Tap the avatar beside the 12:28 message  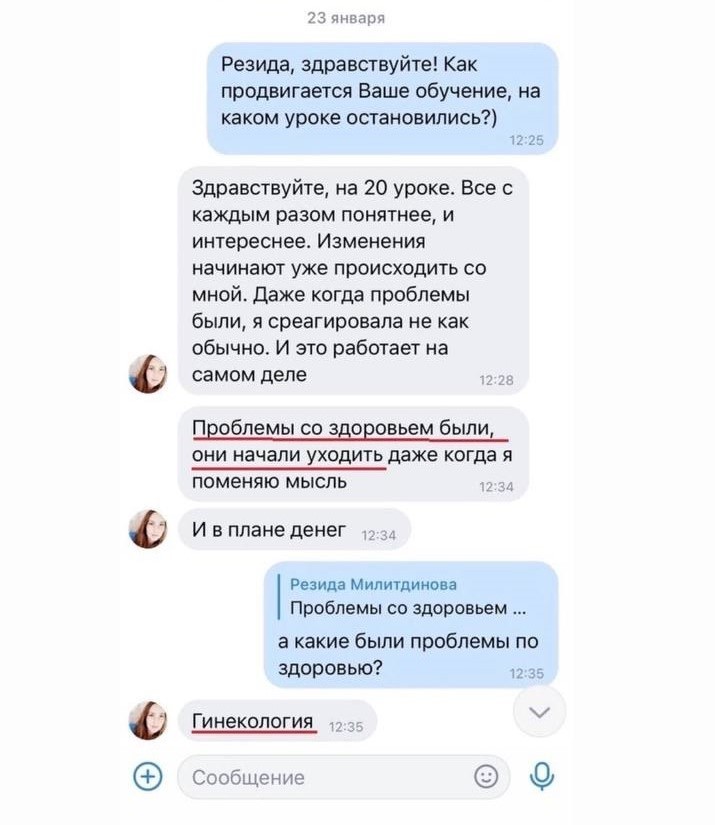[x=148, y=374]
